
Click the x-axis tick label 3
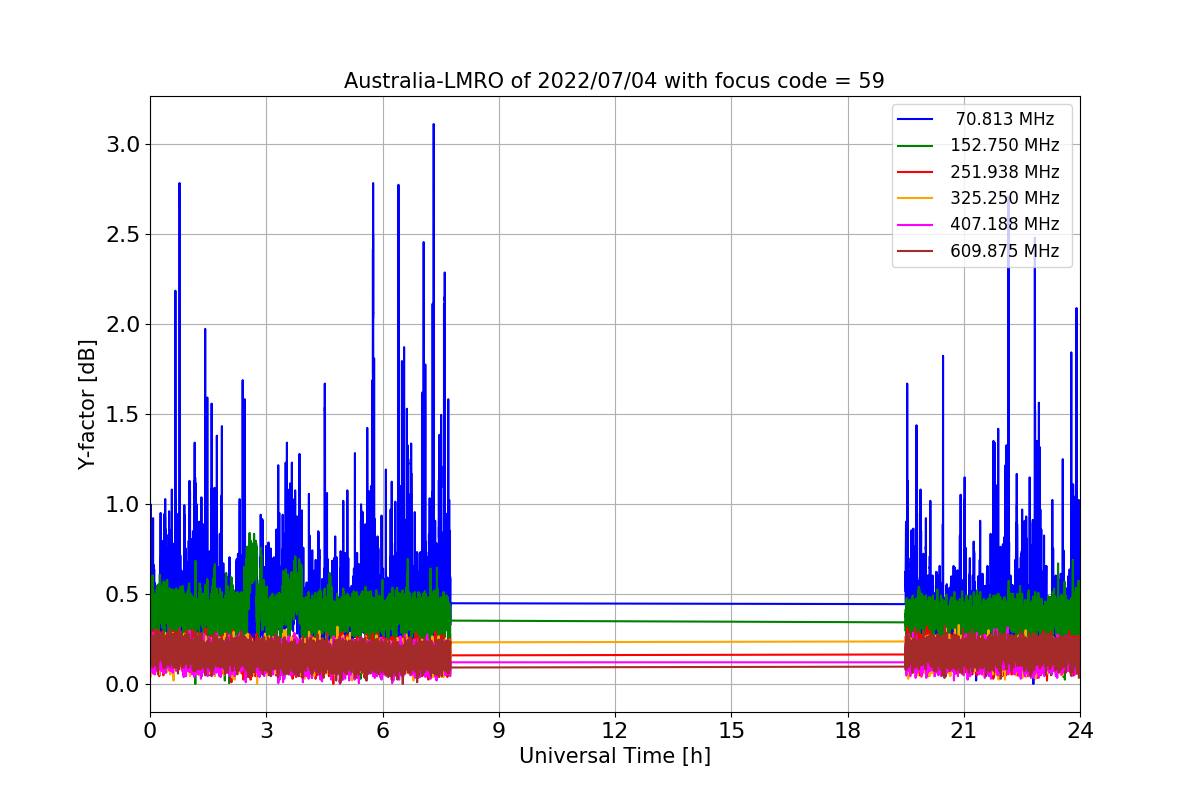pos(266,731)
